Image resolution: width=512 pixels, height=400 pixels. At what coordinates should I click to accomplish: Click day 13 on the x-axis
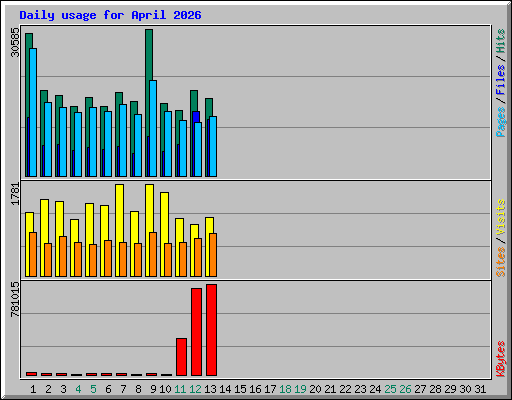(210, 389)
